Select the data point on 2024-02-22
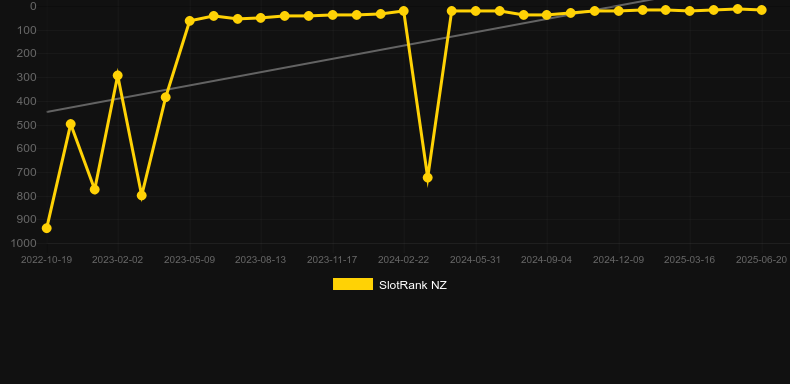Viewport: 790px width, 384px height. [404, 11]
